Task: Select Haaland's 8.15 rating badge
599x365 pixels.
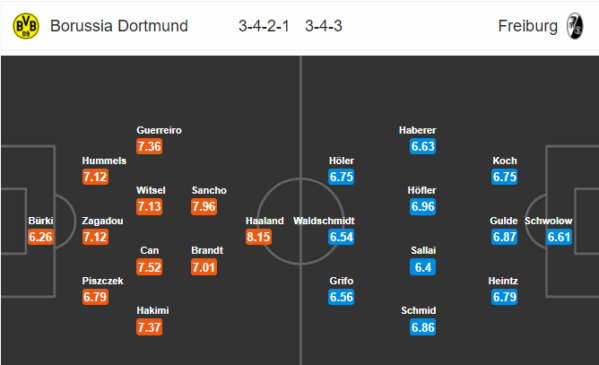Action: point(259,237)
